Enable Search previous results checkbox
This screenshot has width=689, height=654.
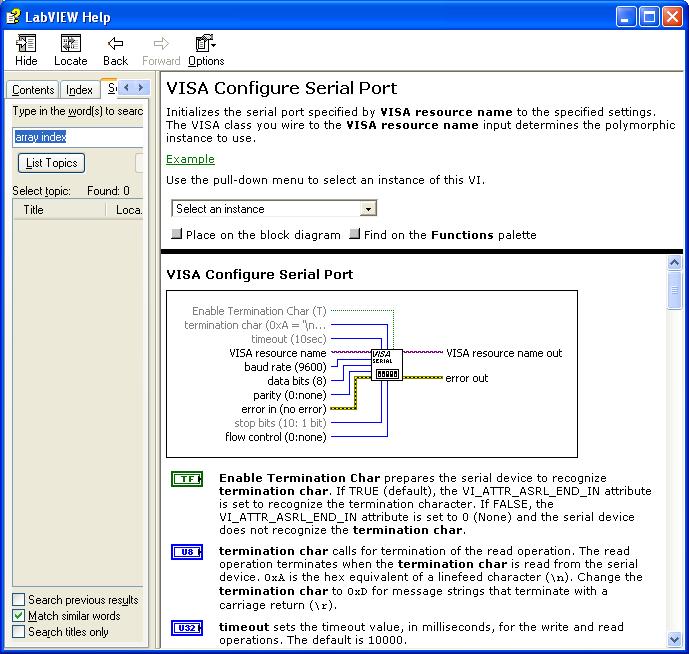pyautogui.click(x=19, y=600)
